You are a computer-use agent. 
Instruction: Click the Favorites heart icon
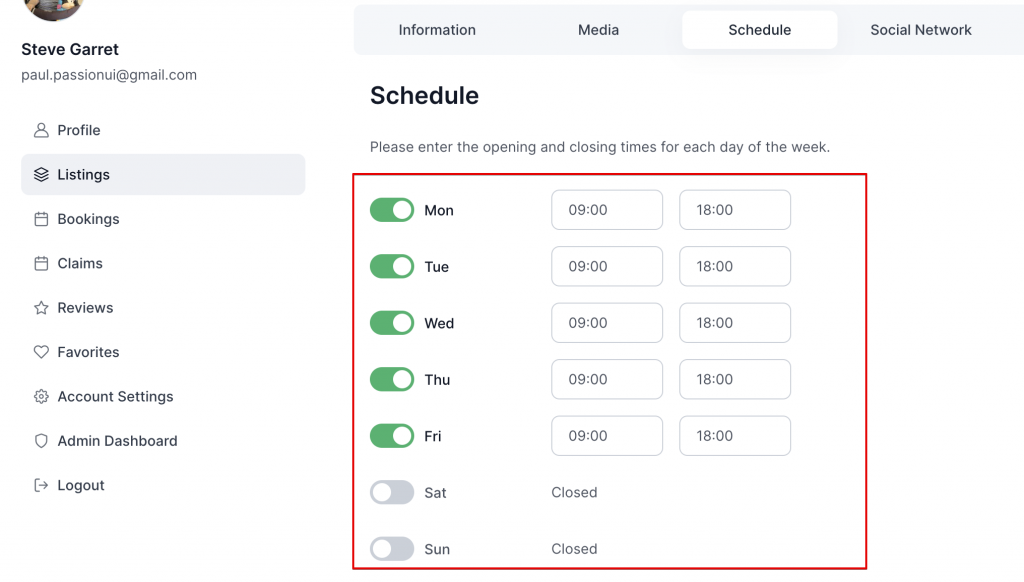coord(41,352)
